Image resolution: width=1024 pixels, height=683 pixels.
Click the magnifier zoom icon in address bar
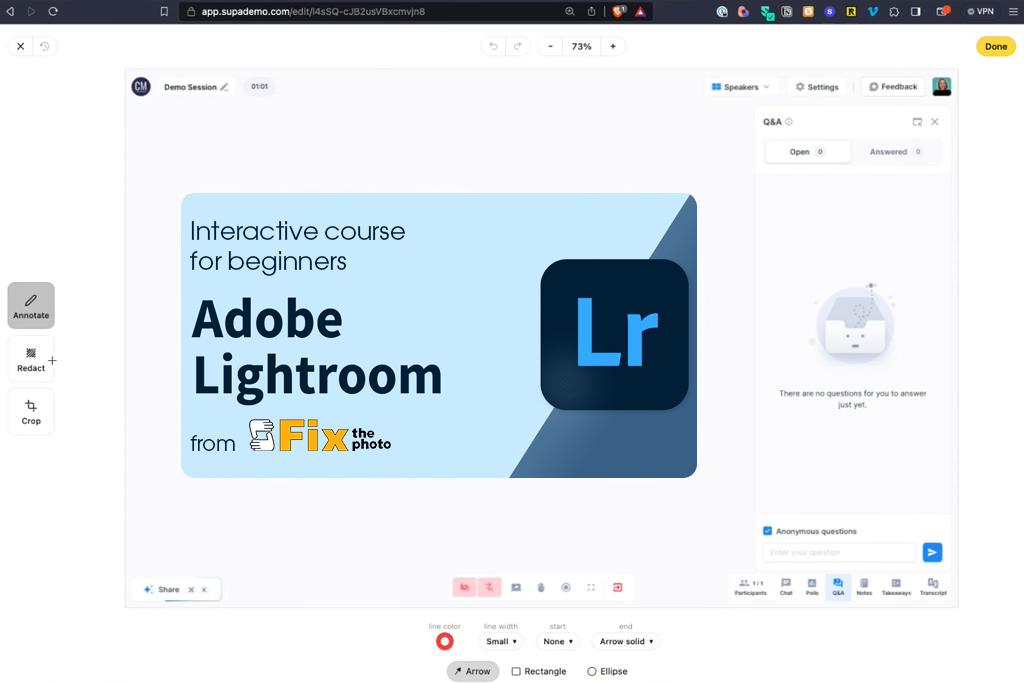(569, 11)
